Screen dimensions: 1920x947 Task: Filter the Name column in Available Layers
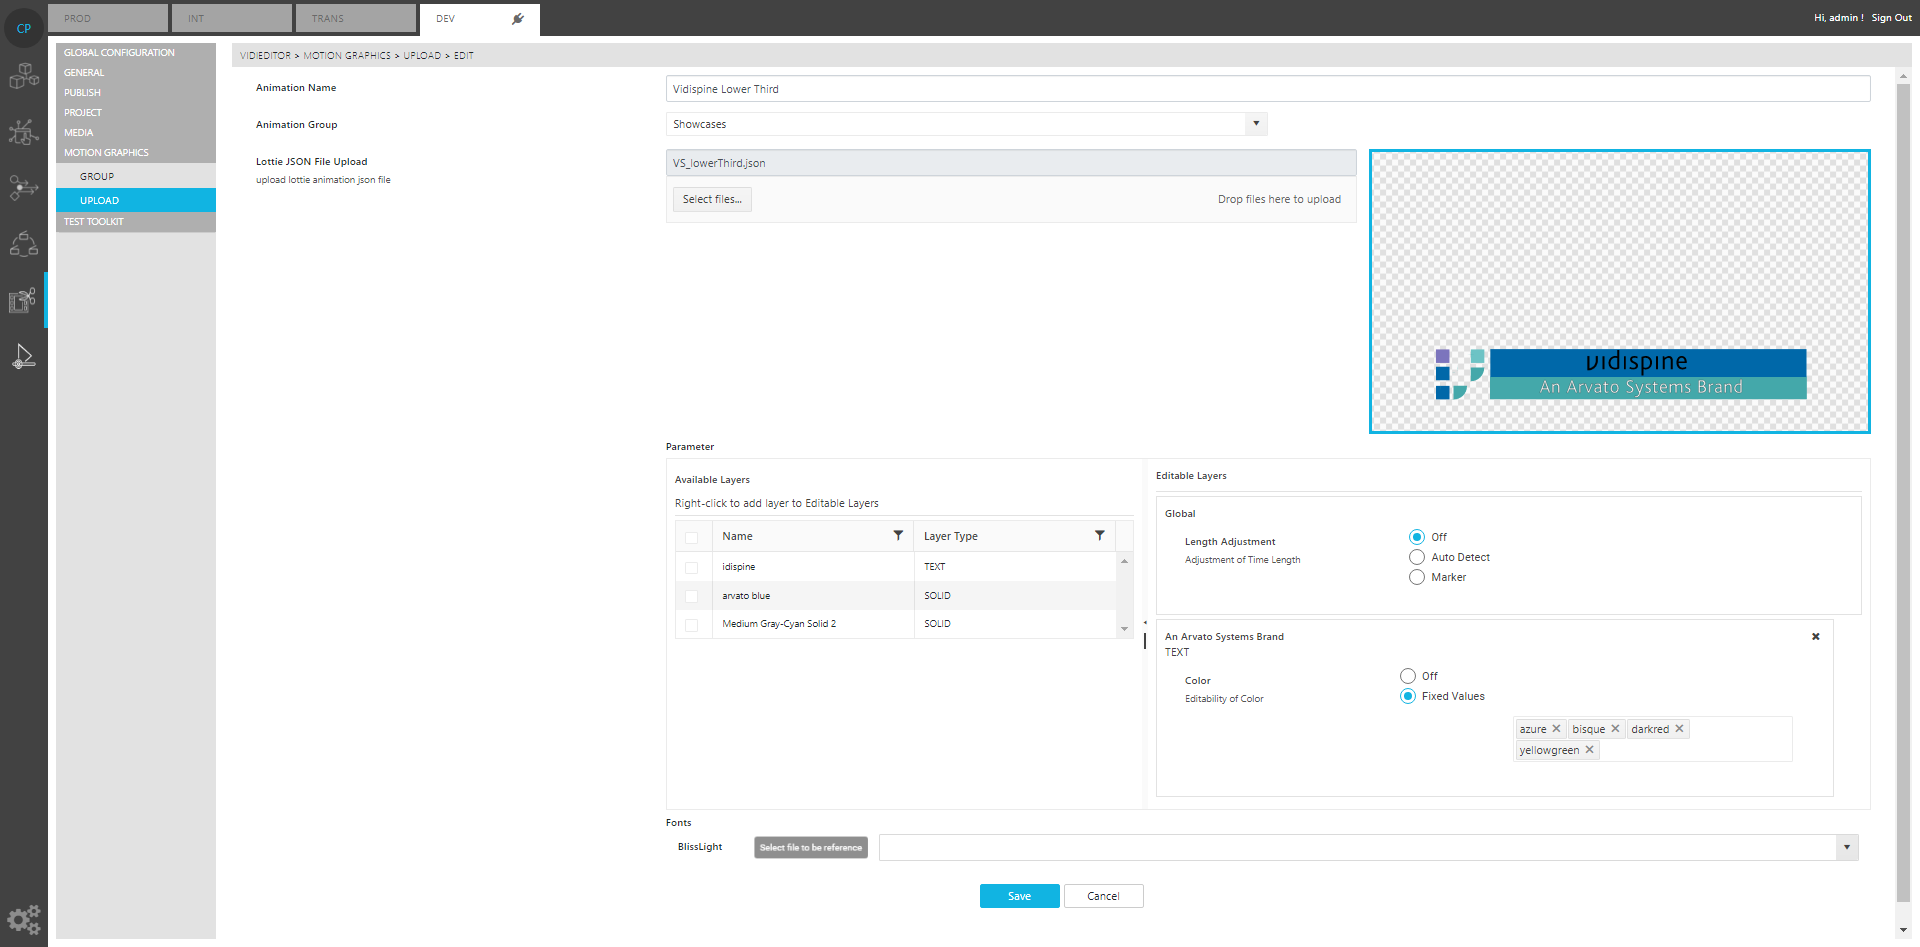[x=897, y=536]
